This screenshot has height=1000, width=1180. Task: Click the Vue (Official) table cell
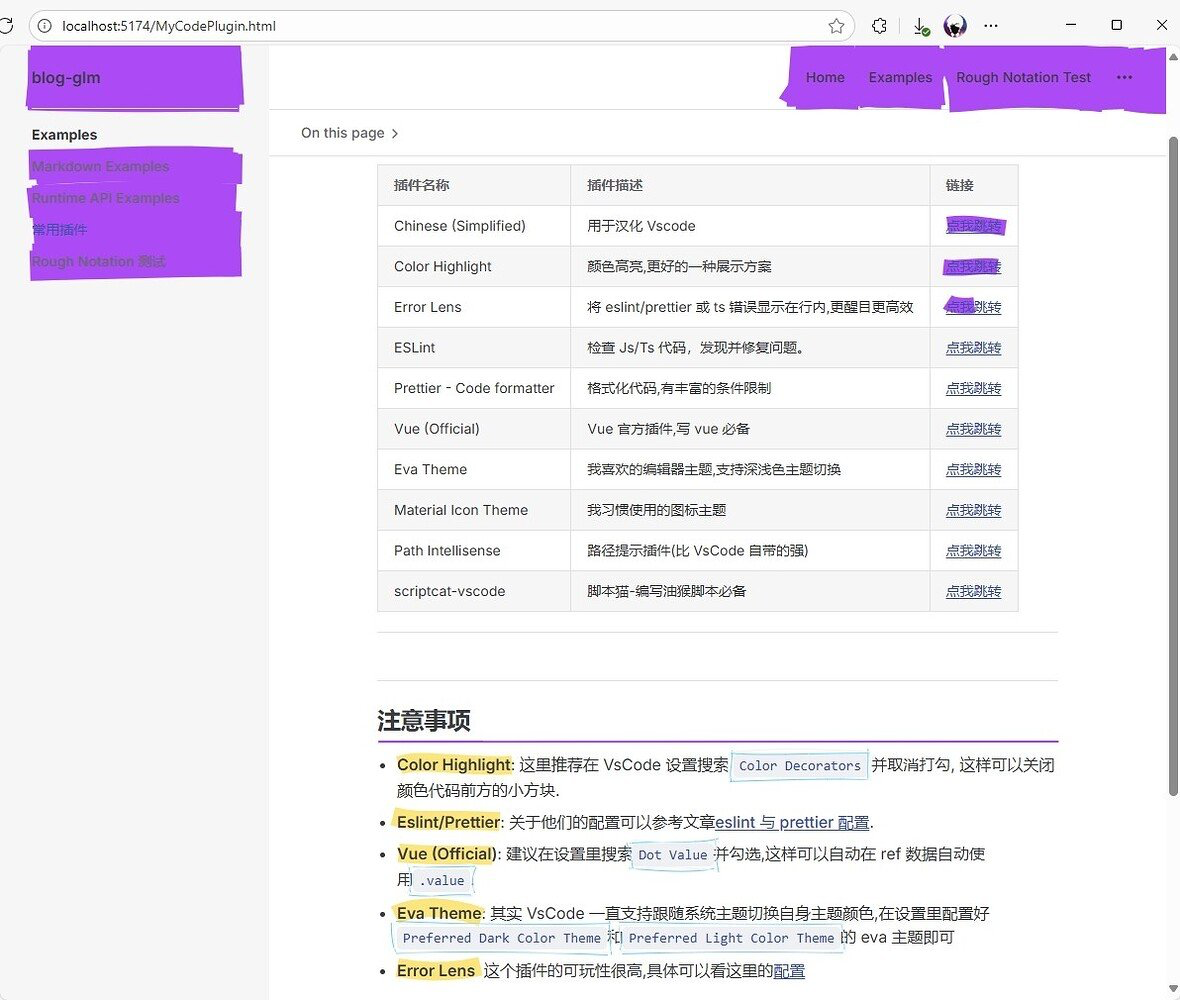coord(474,429)
